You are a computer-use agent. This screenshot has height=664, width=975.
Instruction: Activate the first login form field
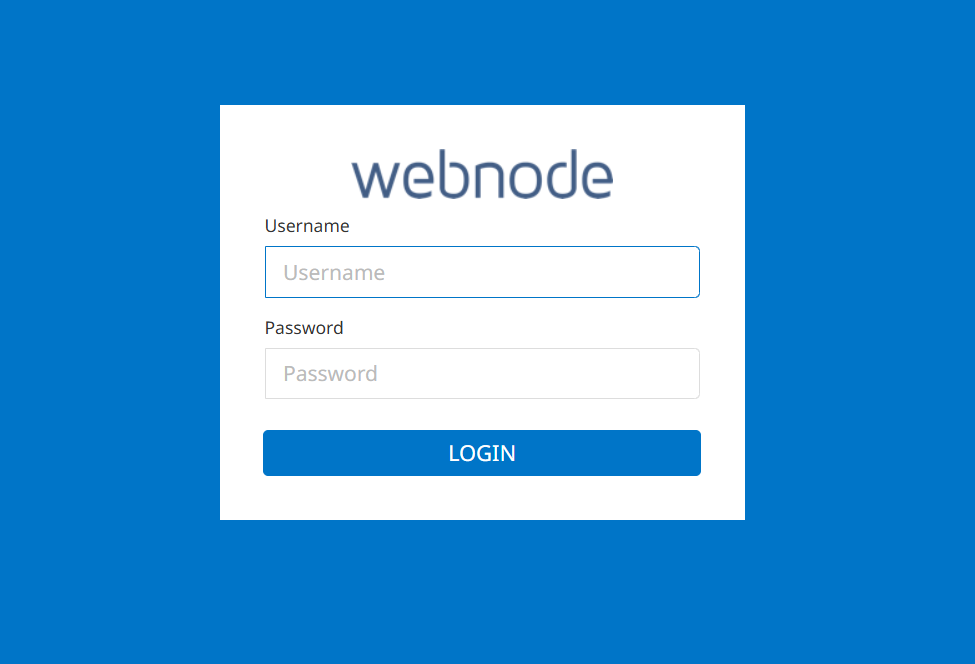coord(482,272)
